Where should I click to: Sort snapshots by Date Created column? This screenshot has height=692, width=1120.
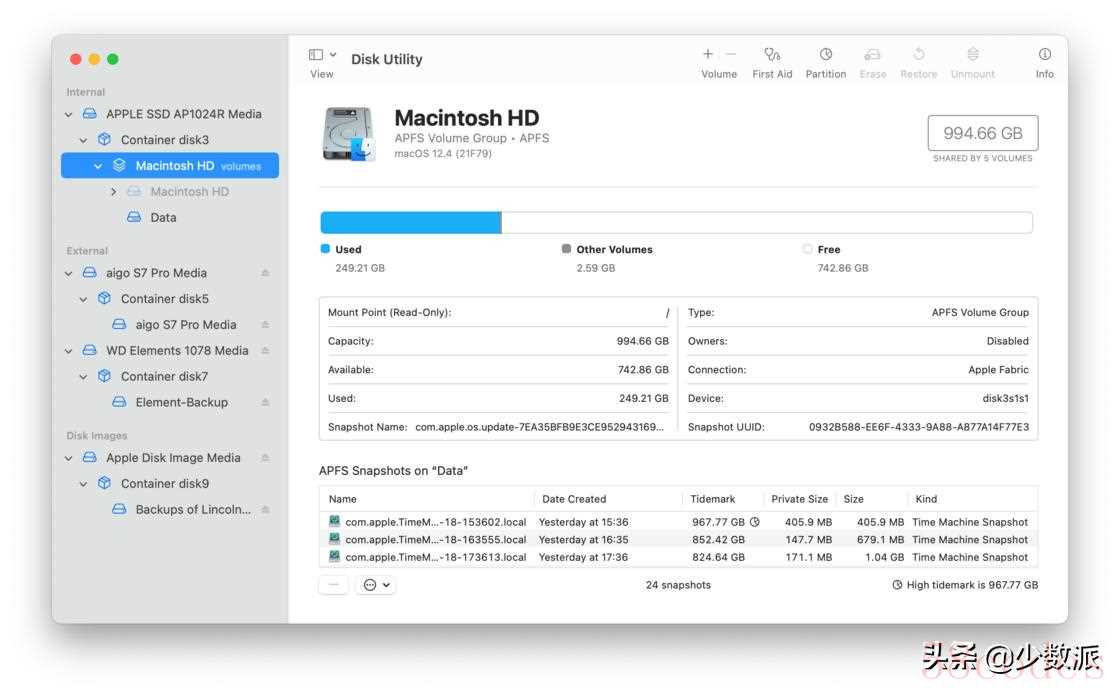click(x=573, y=499)
